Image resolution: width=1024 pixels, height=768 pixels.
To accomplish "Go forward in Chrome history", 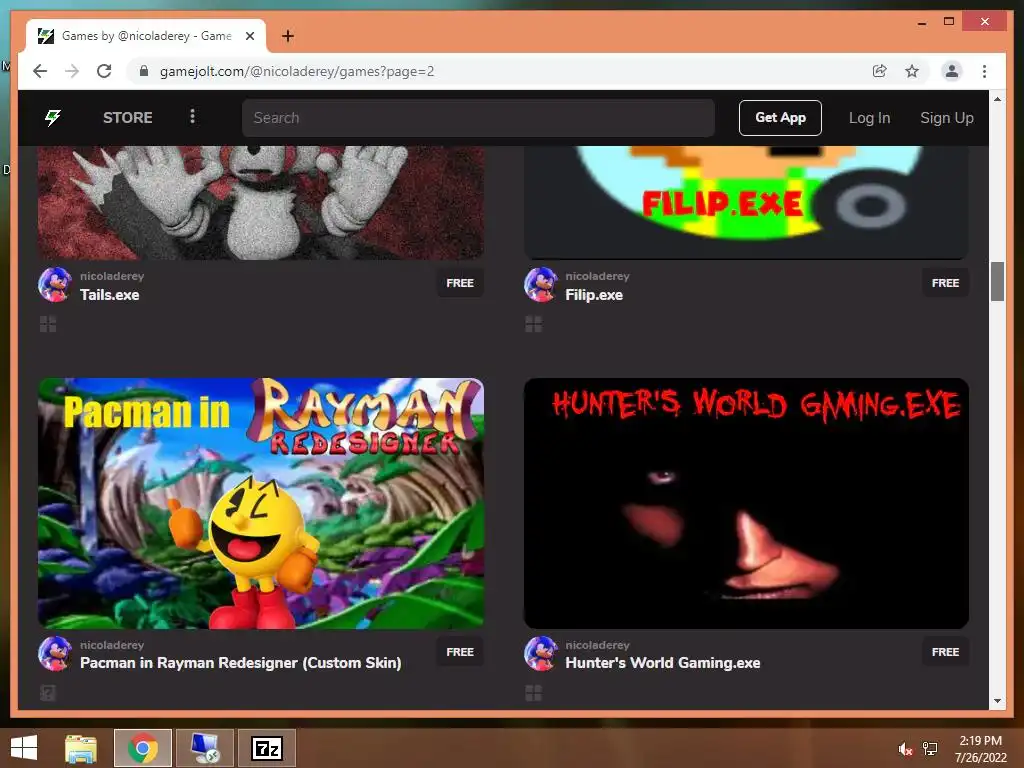I will 72,71.
